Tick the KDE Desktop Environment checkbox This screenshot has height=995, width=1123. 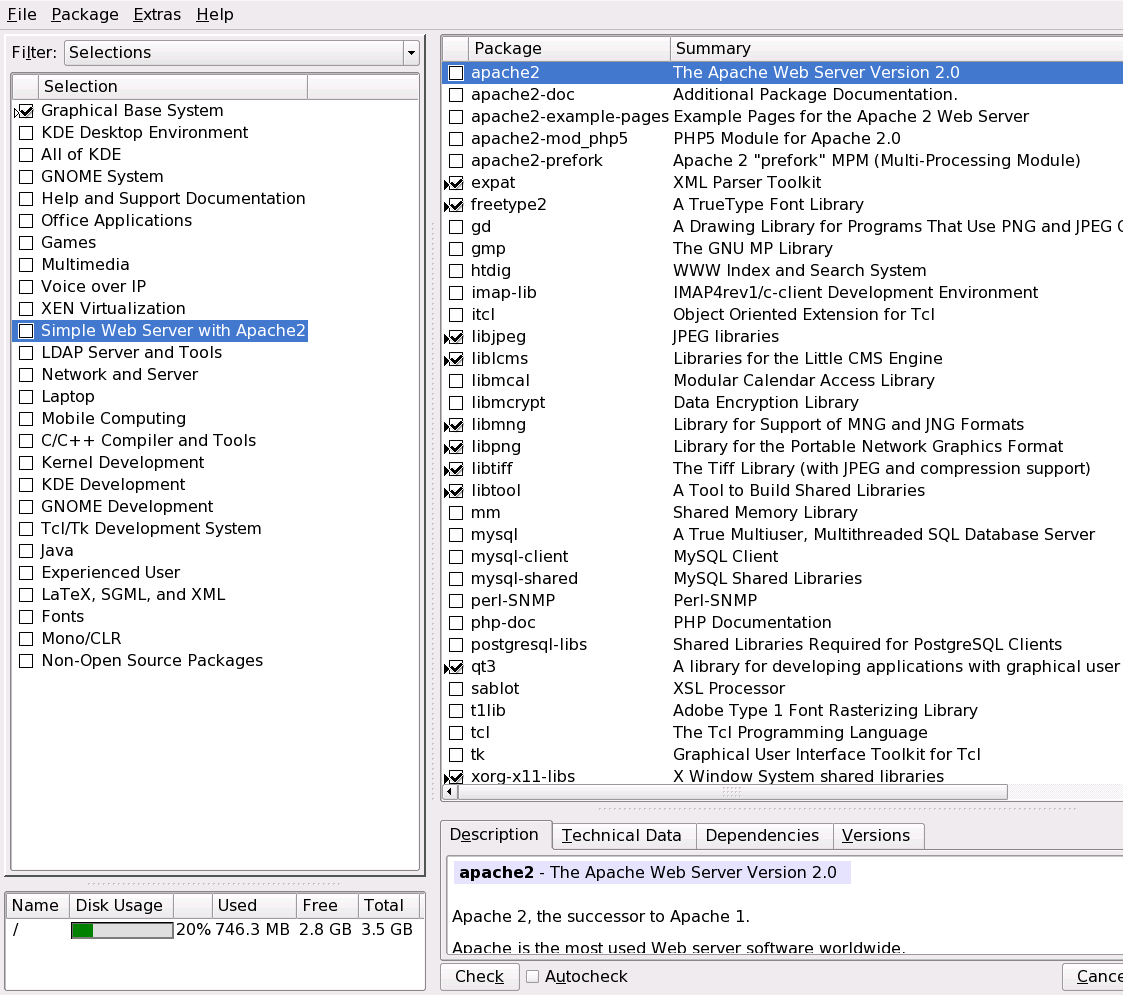(x=26, y=133)
